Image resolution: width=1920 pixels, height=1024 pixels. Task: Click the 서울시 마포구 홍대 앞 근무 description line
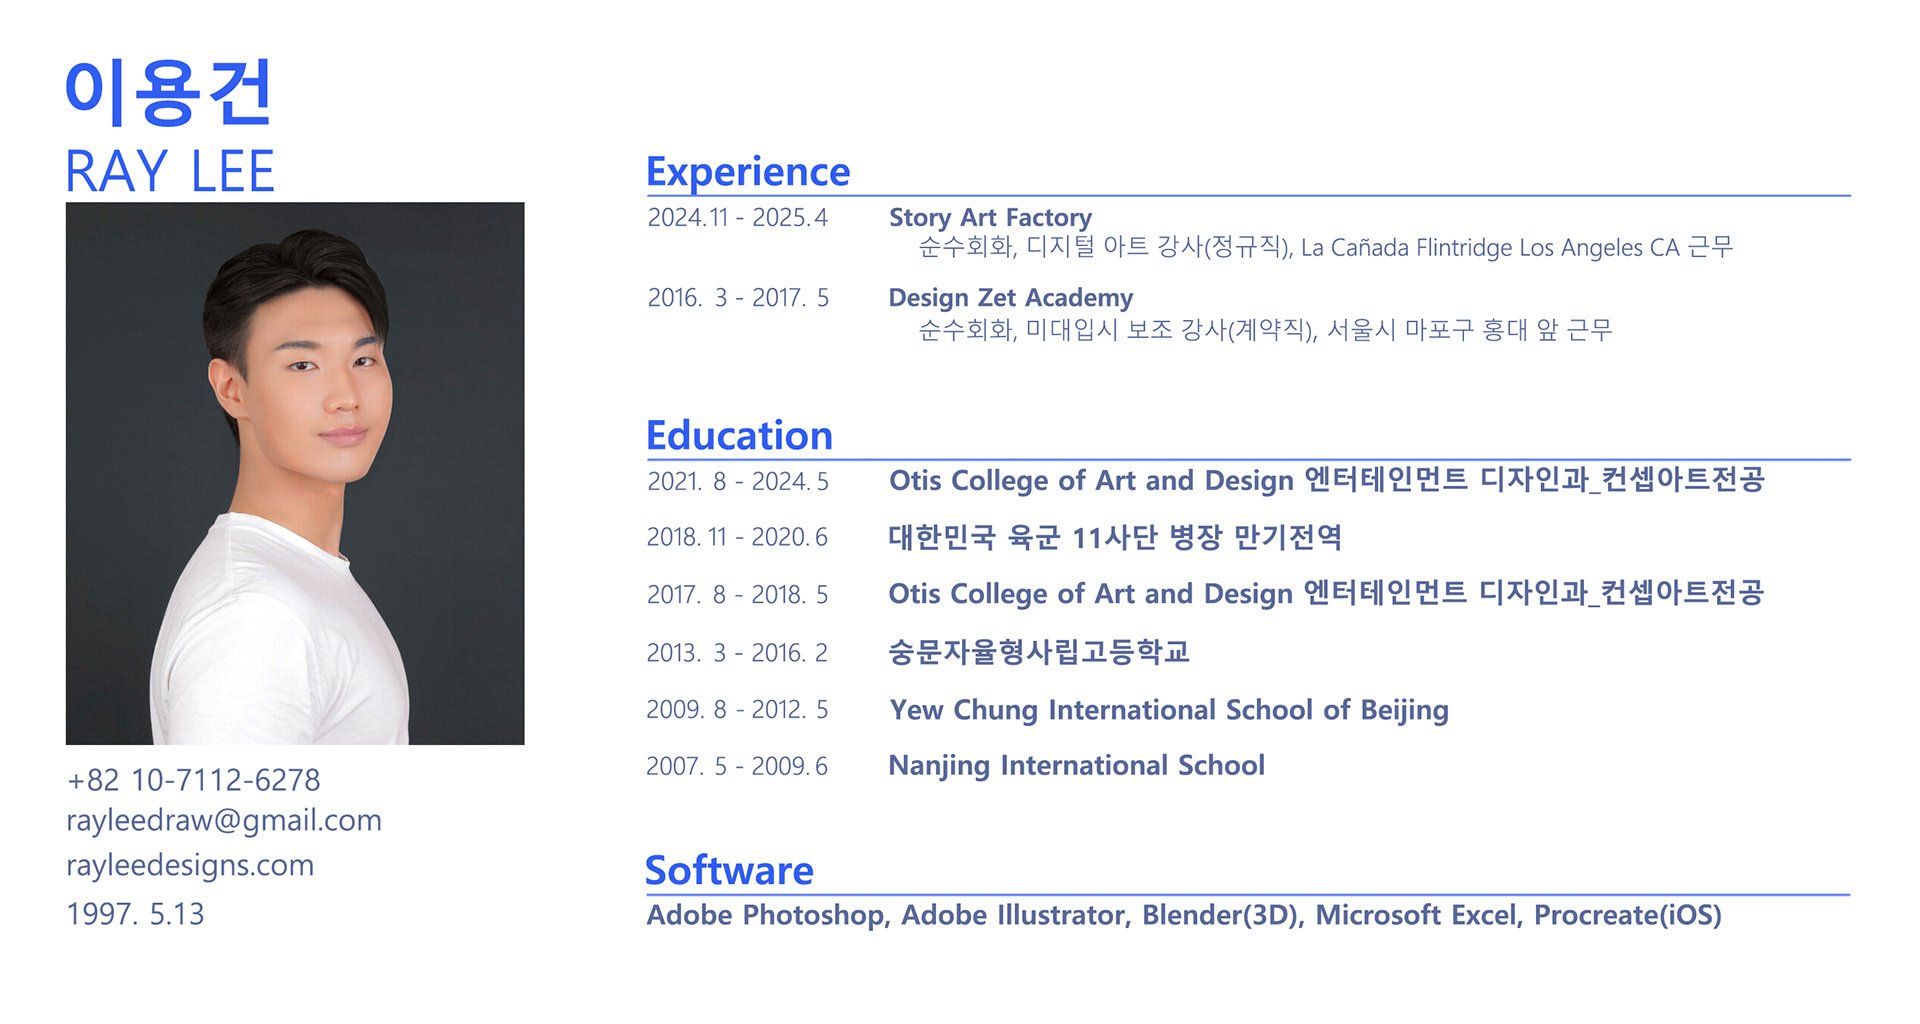tap(1265, 330)
